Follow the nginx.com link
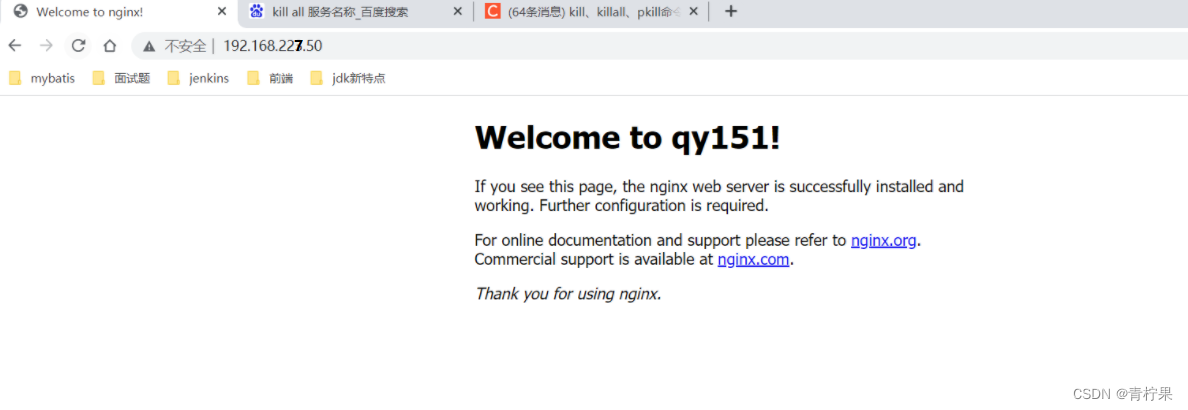This screenshot has width=1188, height=410. [754, 260]
